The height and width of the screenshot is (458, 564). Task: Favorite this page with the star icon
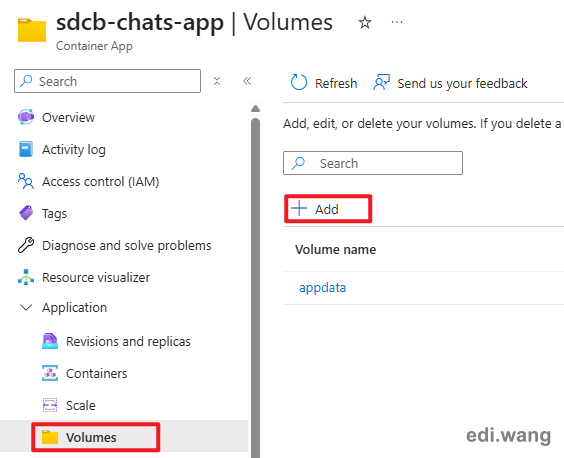[365, 23]
